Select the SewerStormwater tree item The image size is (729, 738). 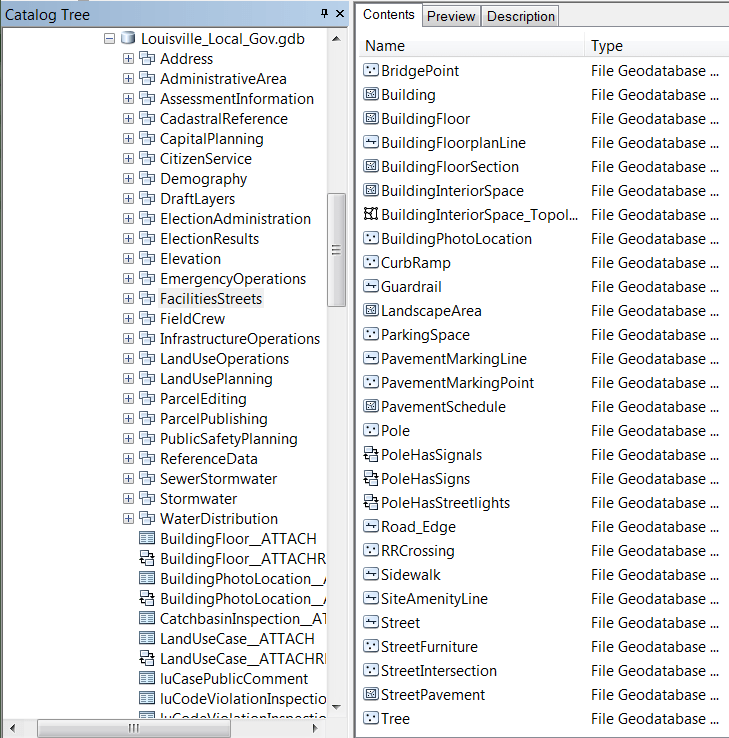click(x=218, y=479)
